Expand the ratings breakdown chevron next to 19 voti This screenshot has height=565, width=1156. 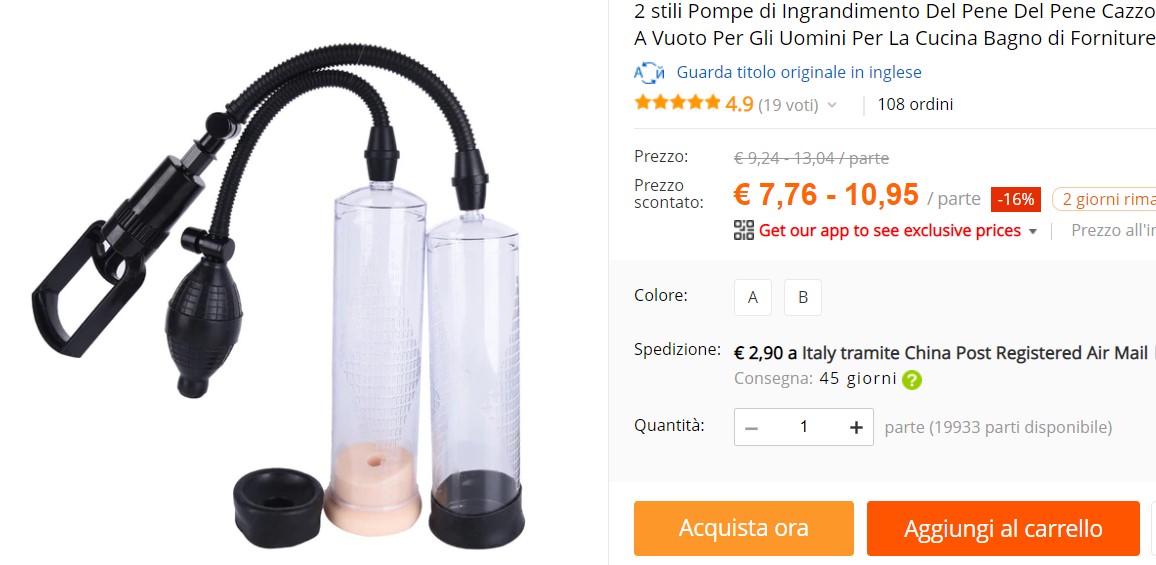(x=832, y=105)
